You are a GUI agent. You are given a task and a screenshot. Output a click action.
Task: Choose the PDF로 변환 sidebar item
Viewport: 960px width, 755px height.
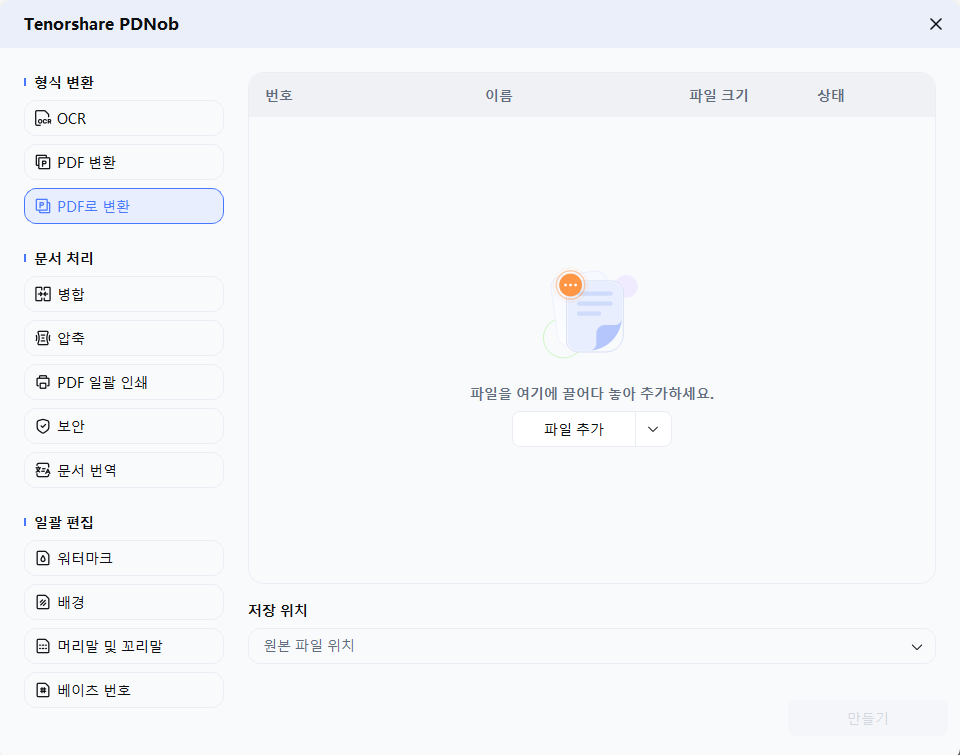click(124, 206)
